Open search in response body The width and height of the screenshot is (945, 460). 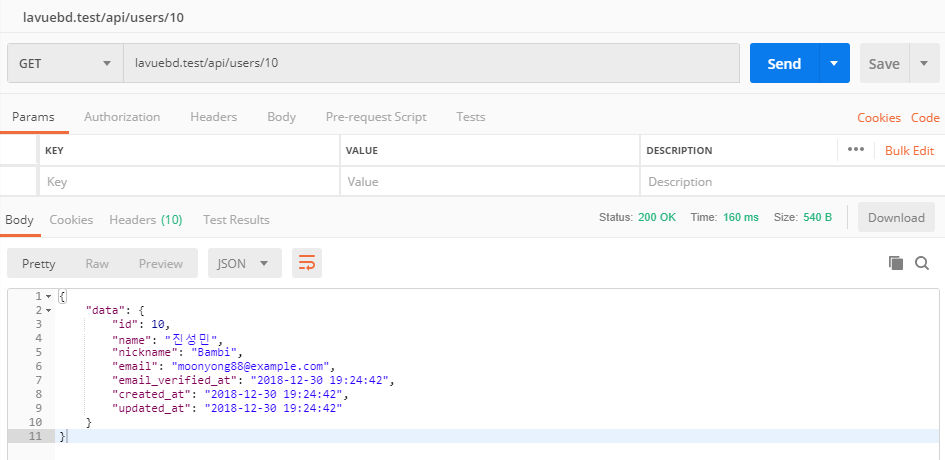click(x=921, y=263)
